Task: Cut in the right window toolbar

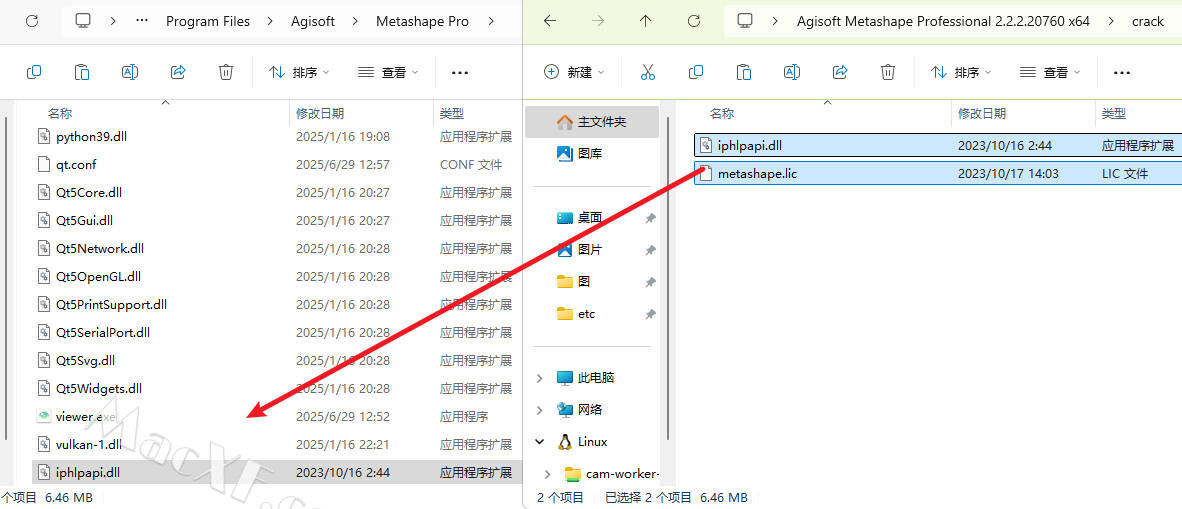Action: (x=648, y=72)
